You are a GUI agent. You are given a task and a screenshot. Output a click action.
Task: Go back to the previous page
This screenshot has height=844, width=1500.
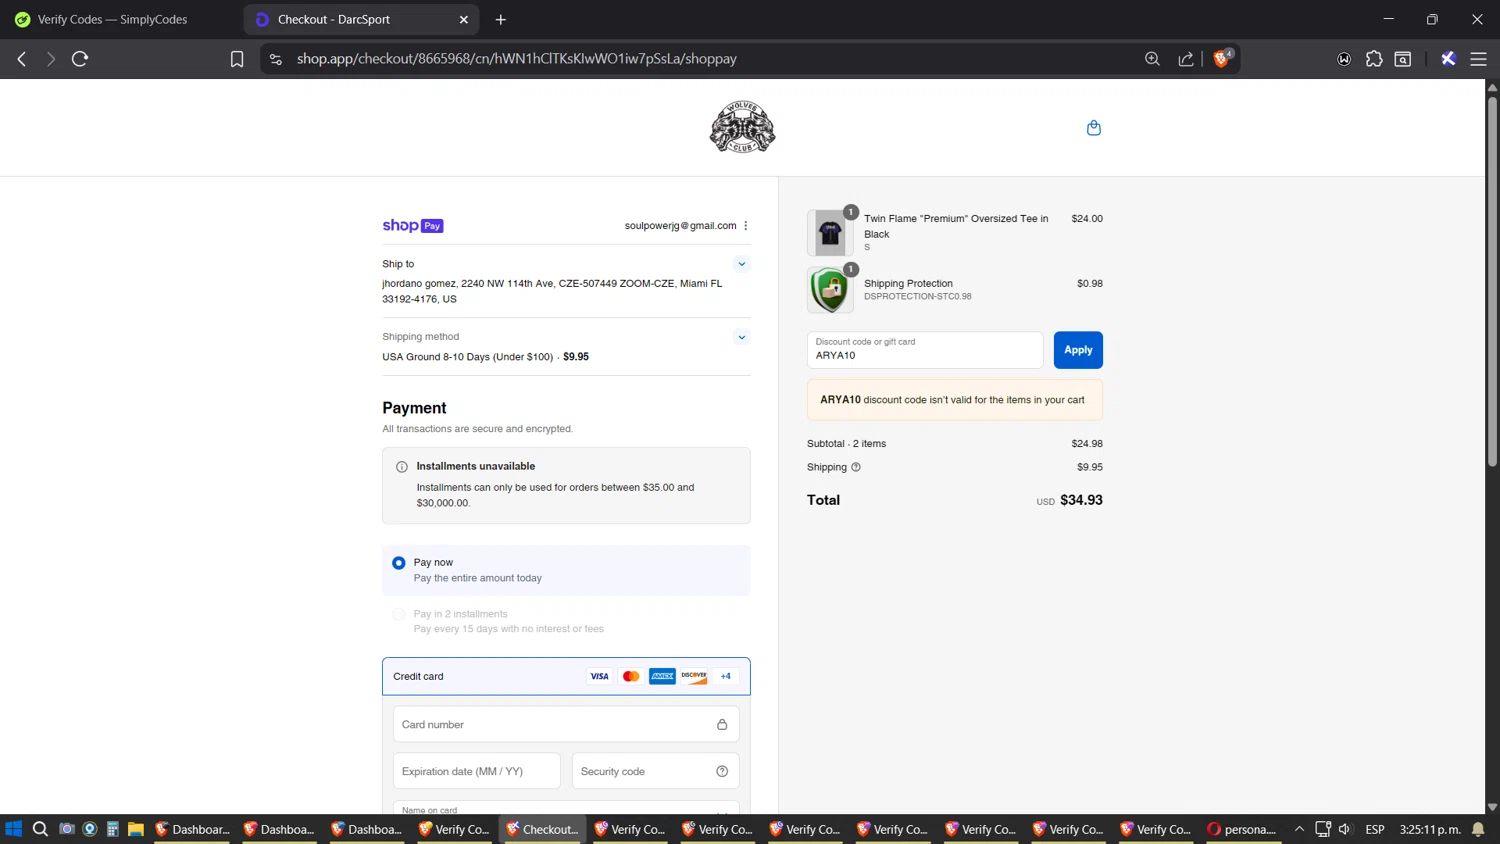pyautogui.click(x=21, y=59)
